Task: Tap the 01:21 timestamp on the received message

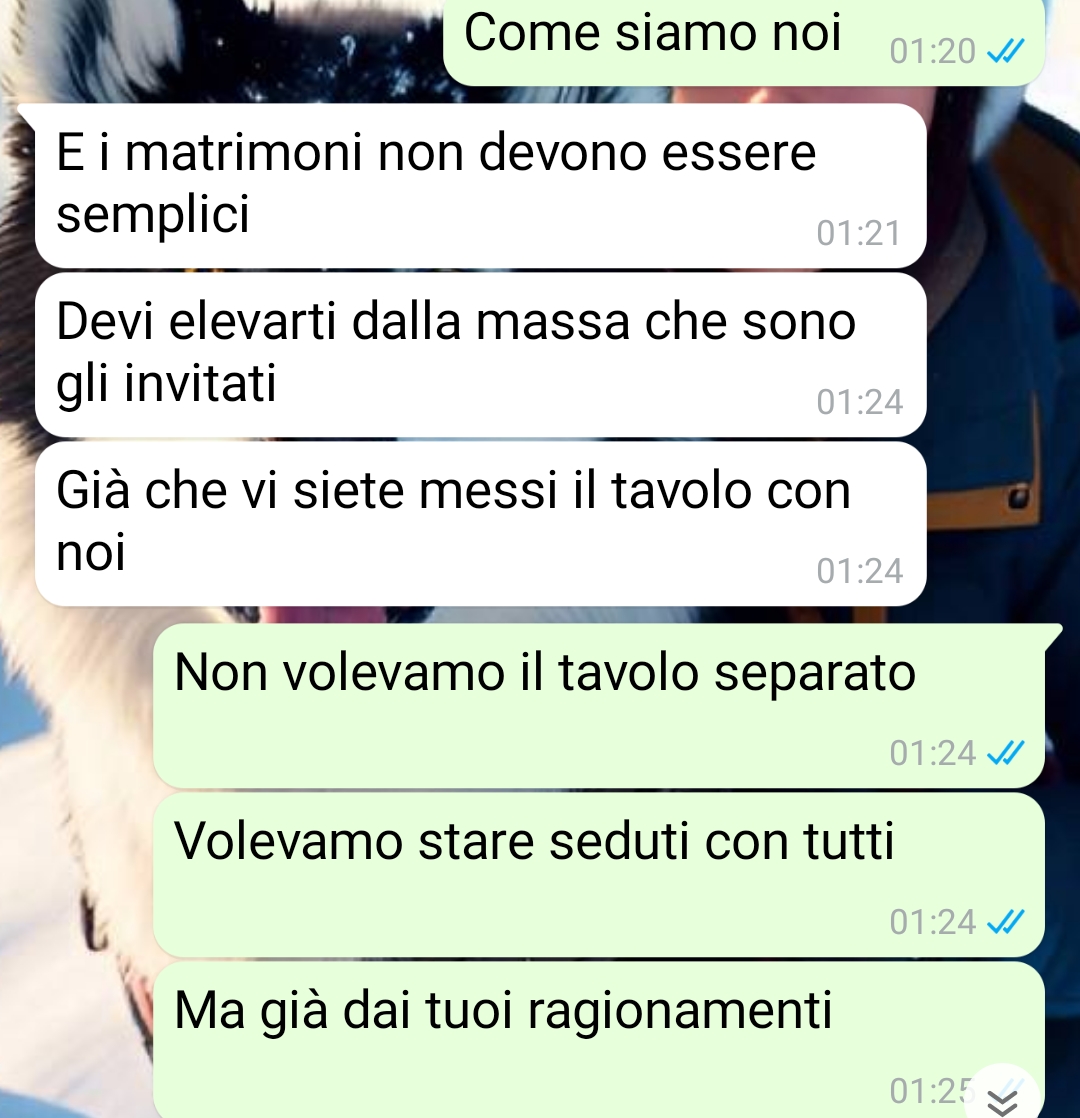Action: point(859,233)
